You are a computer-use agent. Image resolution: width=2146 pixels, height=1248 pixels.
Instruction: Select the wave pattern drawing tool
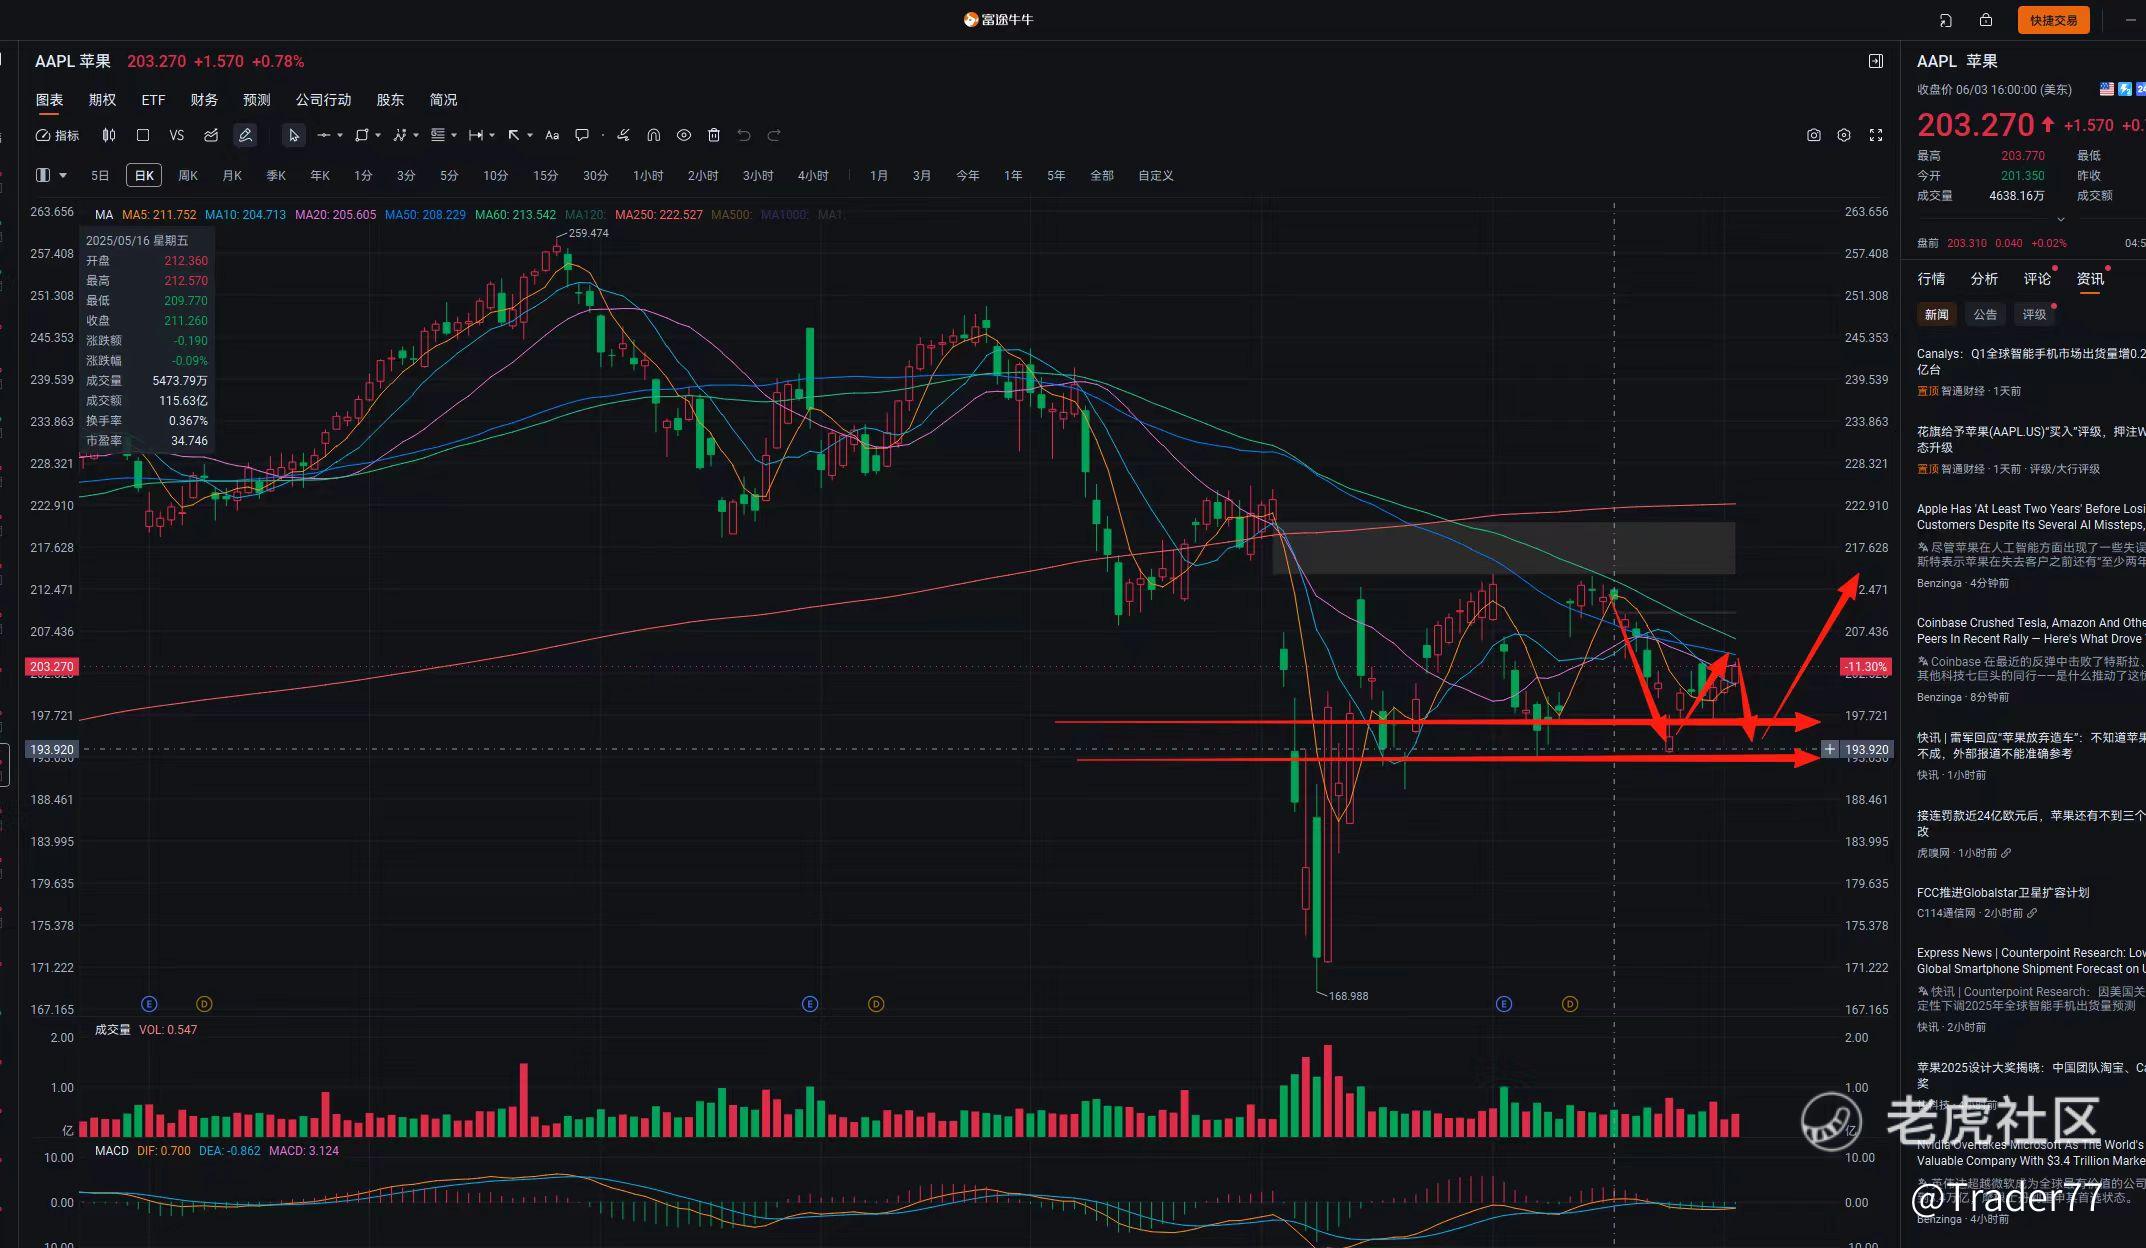(400, 135)
